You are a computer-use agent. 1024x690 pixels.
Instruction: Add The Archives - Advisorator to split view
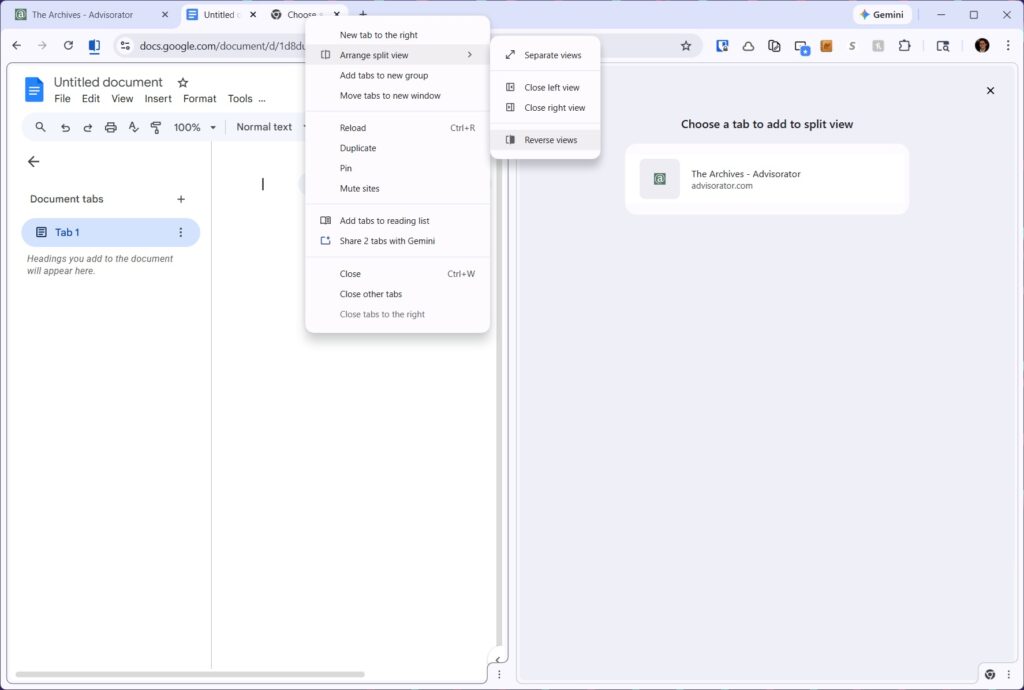(x=766, y=179)
